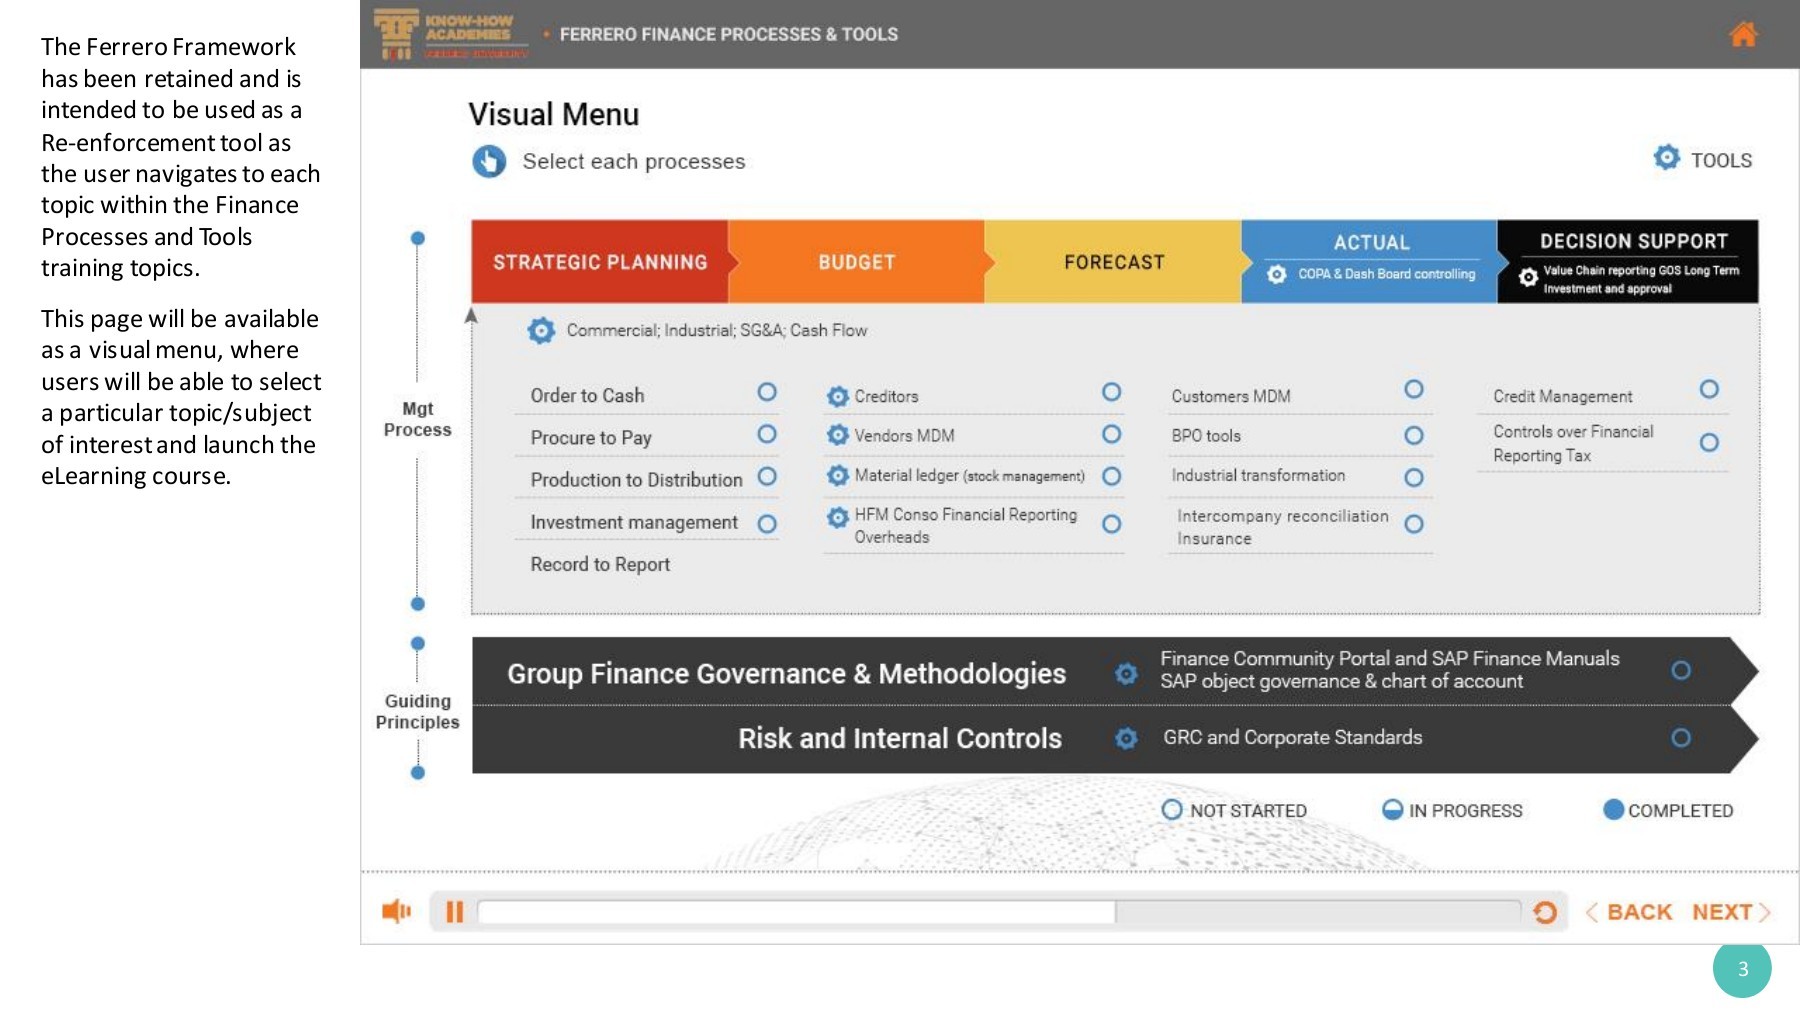Viewport: 1800px width, 1012px height.
Task: Mute audio with the speaker icon
Action: pyautogui.click(x=396, y=911)
